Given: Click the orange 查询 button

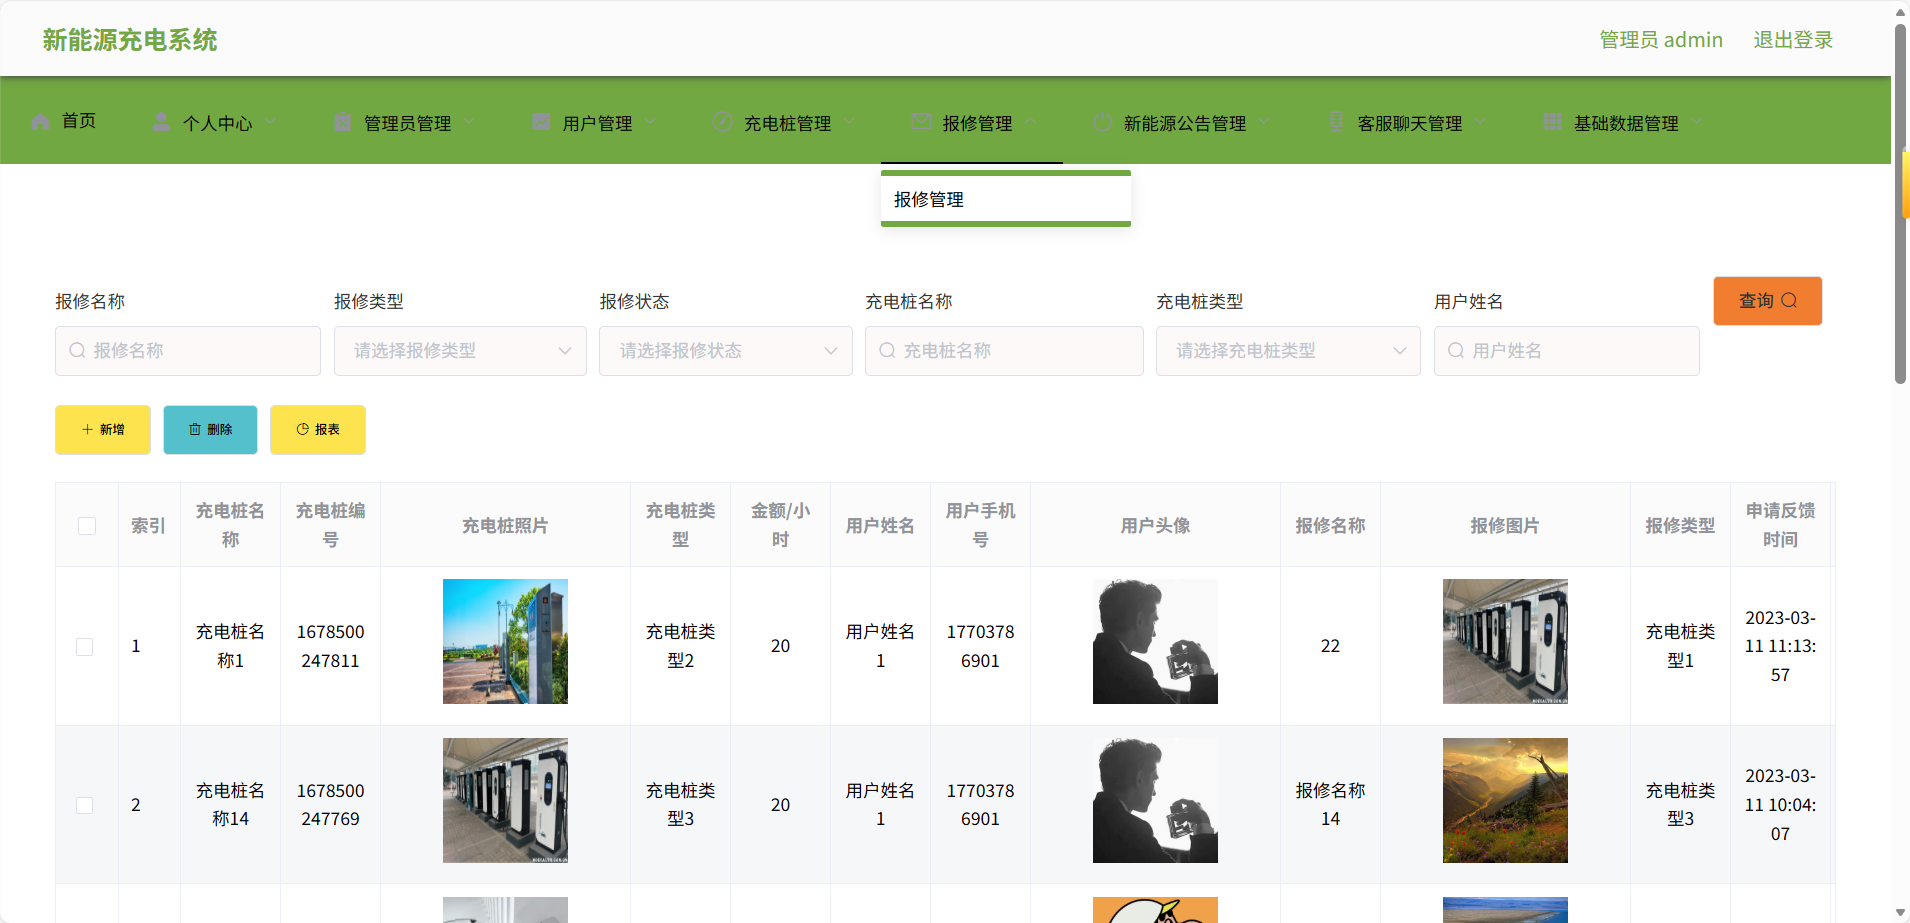Looking at the screenshot, I should 1768,301.
